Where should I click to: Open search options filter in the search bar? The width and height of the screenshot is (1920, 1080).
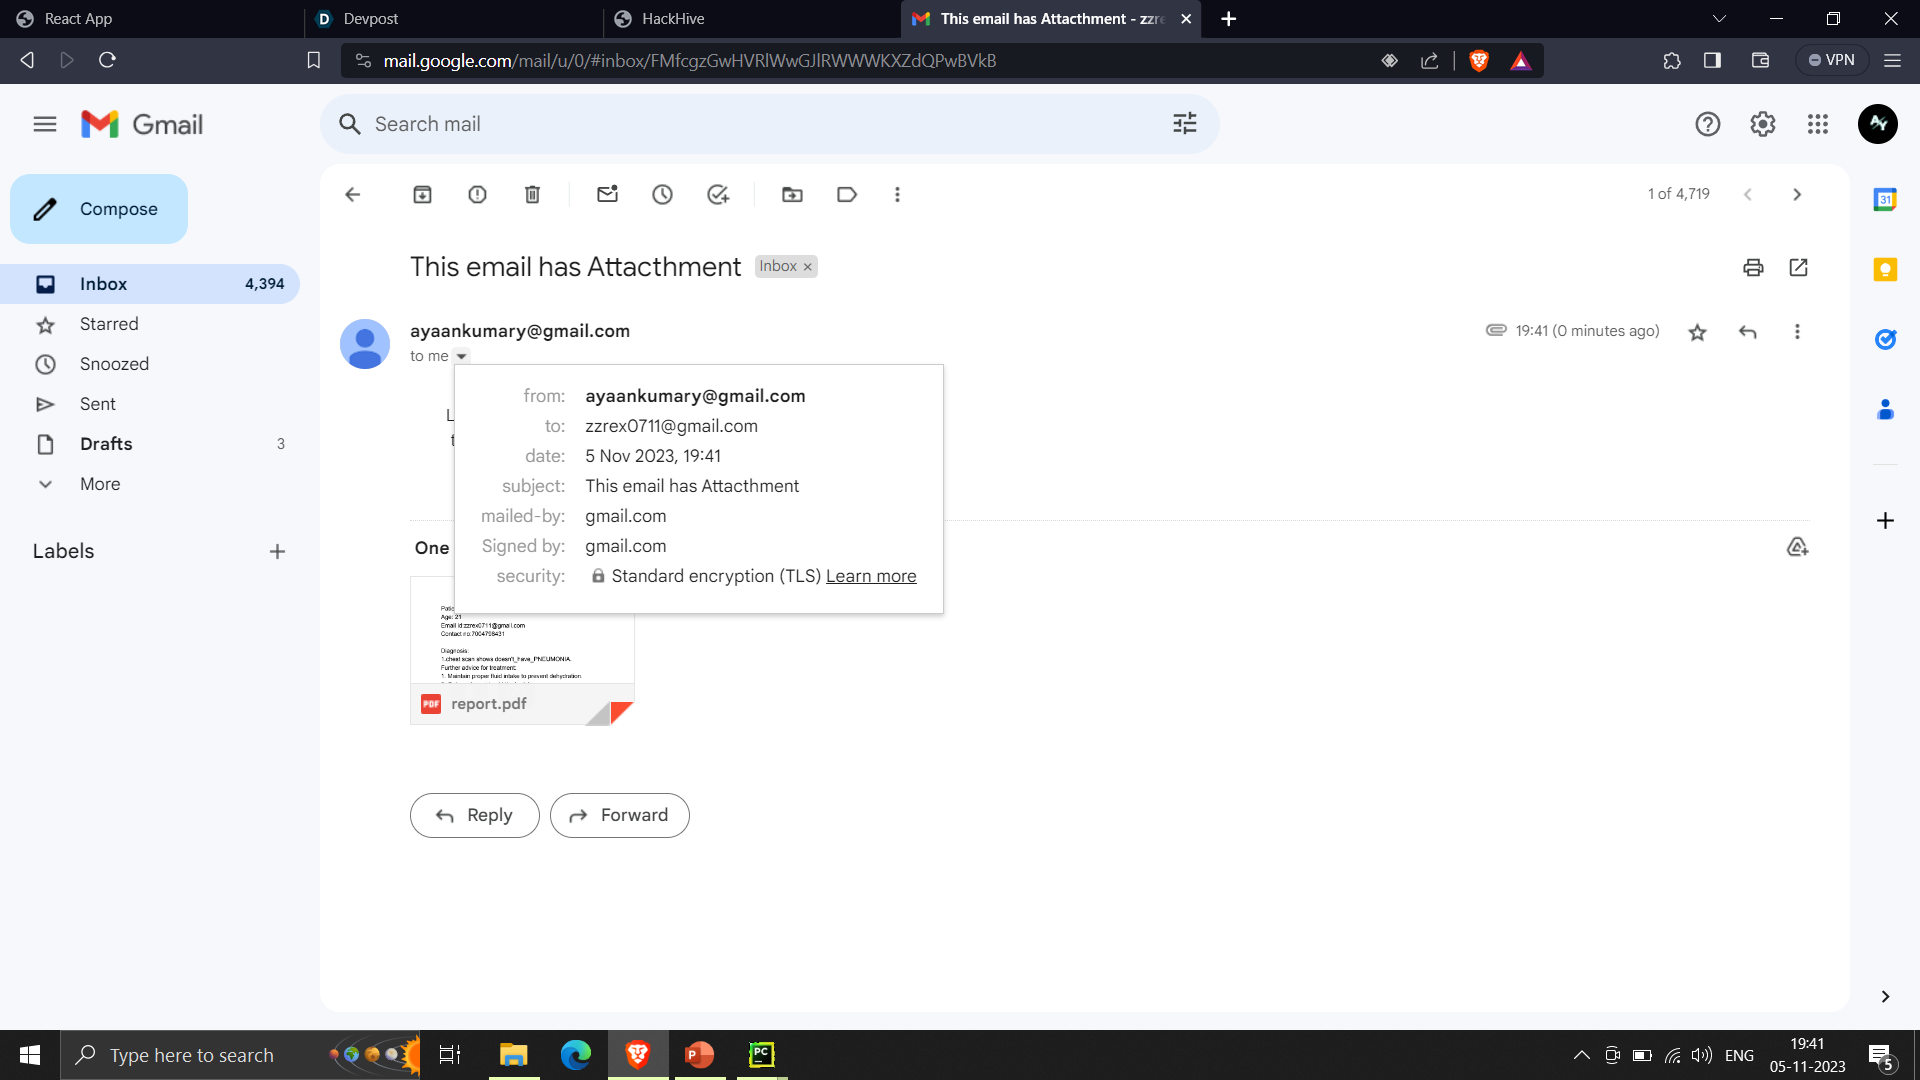[1185, 124]
